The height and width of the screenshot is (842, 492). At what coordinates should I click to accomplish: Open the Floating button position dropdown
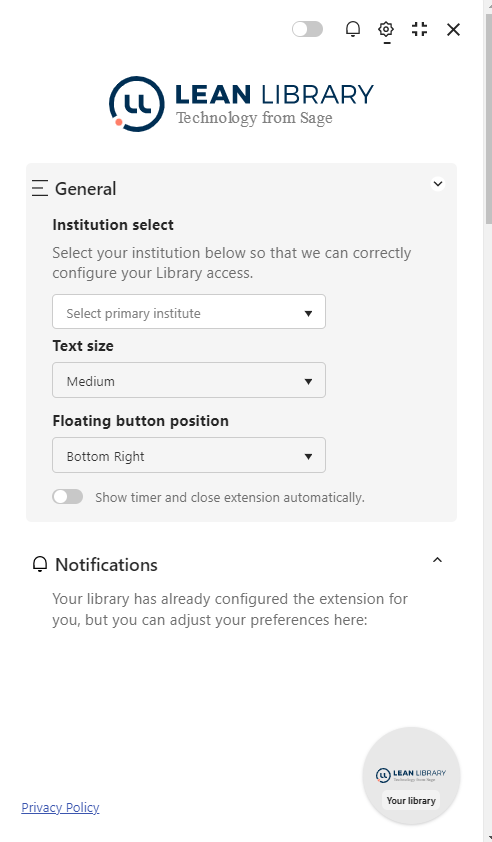(x=189, y=455)
